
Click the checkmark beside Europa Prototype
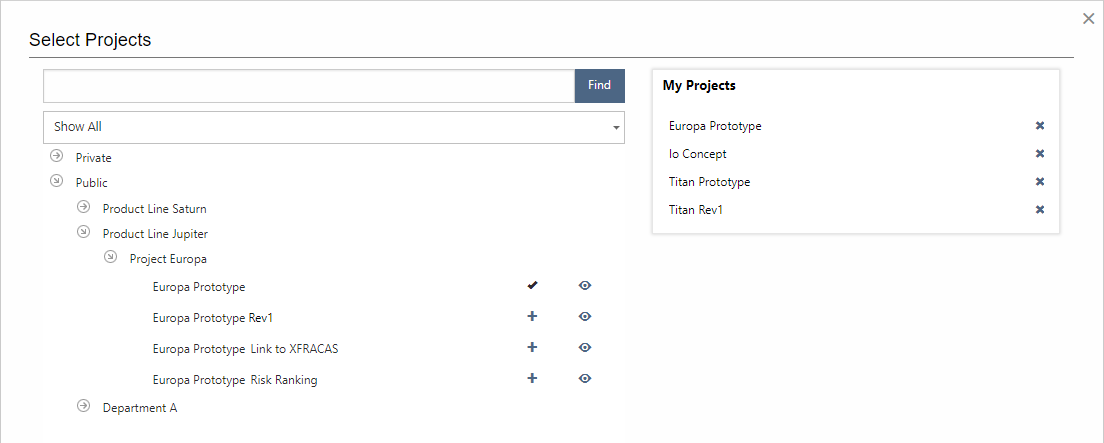point(532,286)
